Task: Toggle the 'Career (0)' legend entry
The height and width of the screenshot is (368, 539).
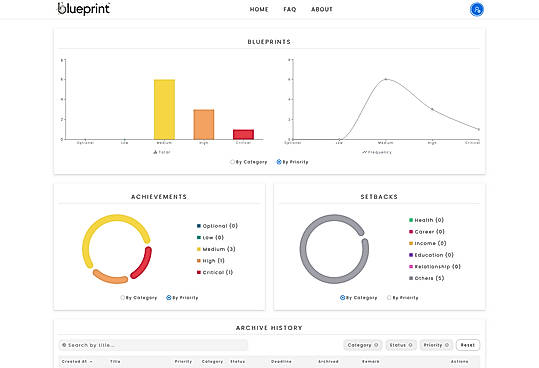Action: click(427, 232)
